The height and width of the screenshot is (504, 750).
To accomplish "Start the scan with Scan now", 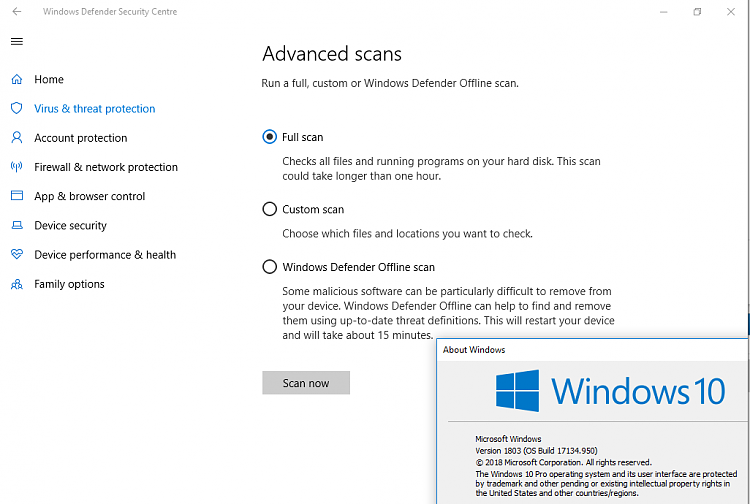I will coord(306,383).
